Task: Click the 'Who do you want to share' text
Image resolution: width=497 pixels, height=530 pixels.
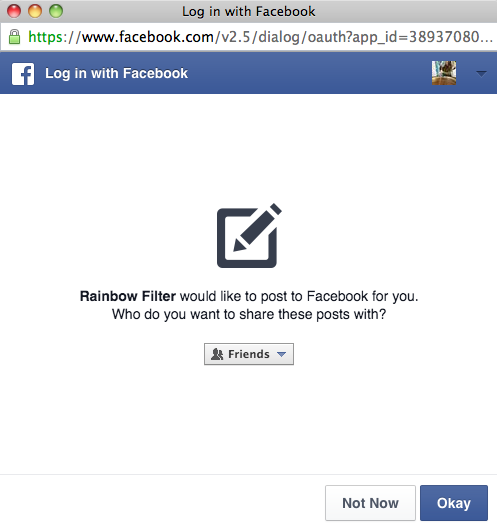Action: pyautogui.click(x=249, y=314)
